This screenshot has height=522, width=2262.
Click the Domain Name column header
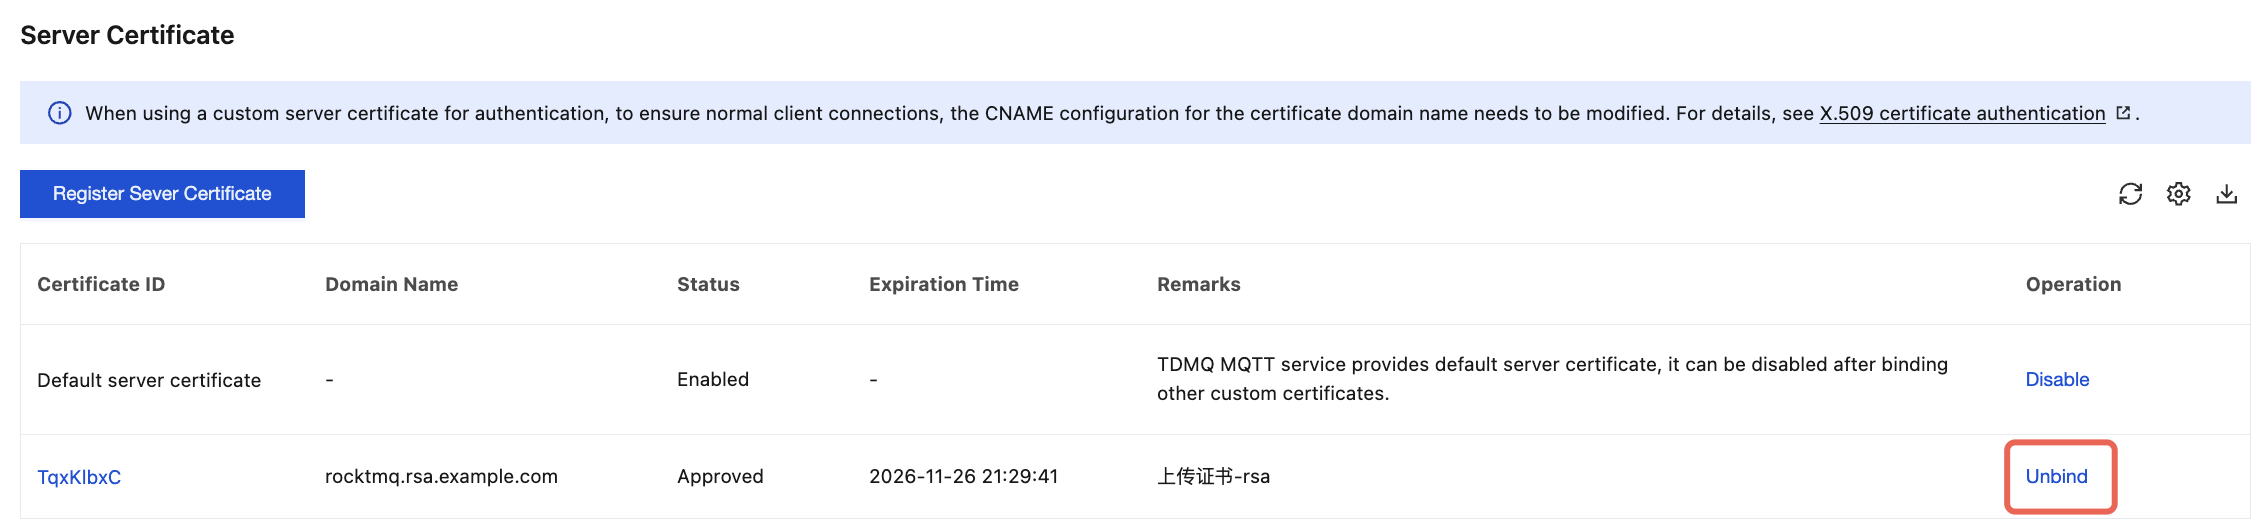coord(391,284)
